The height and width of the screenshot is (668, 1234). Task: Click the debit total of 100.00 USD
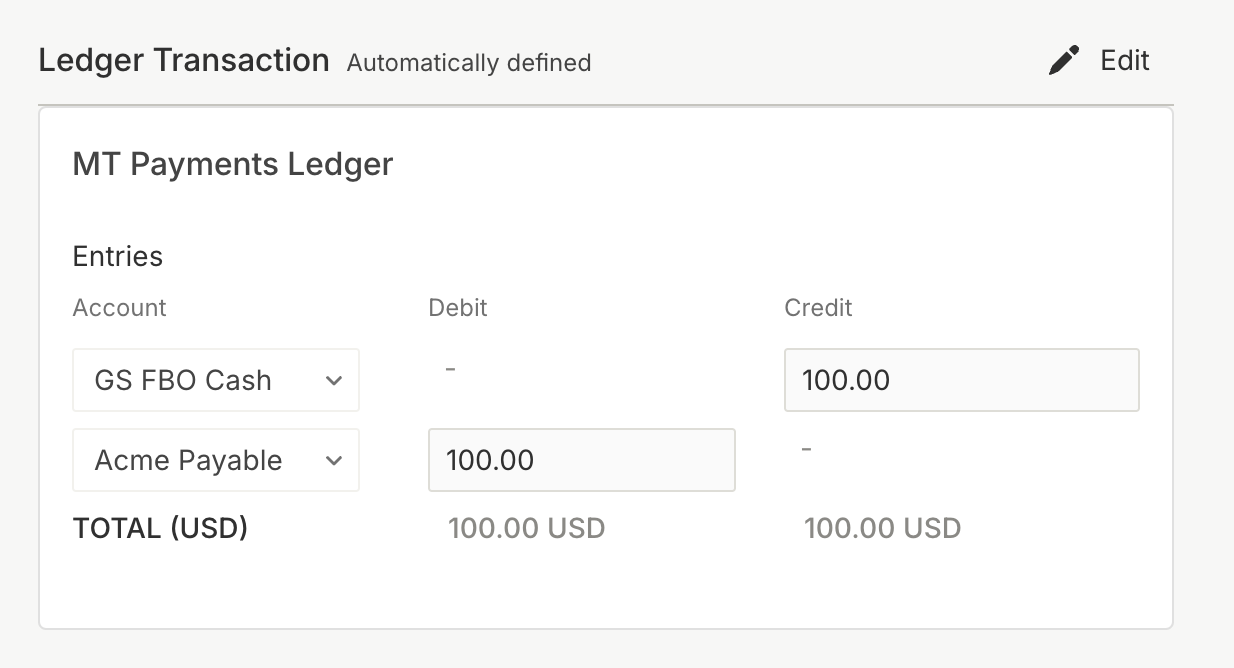(527, 528)
